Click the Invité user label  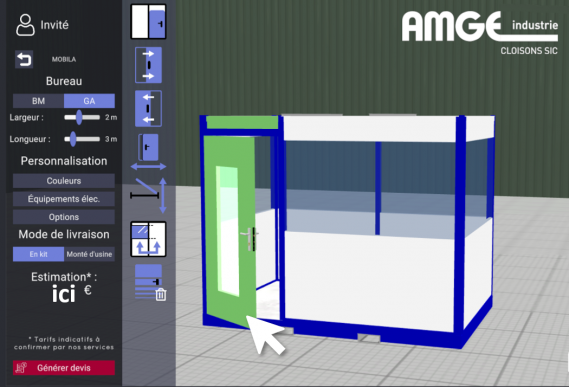coord(54,25)
